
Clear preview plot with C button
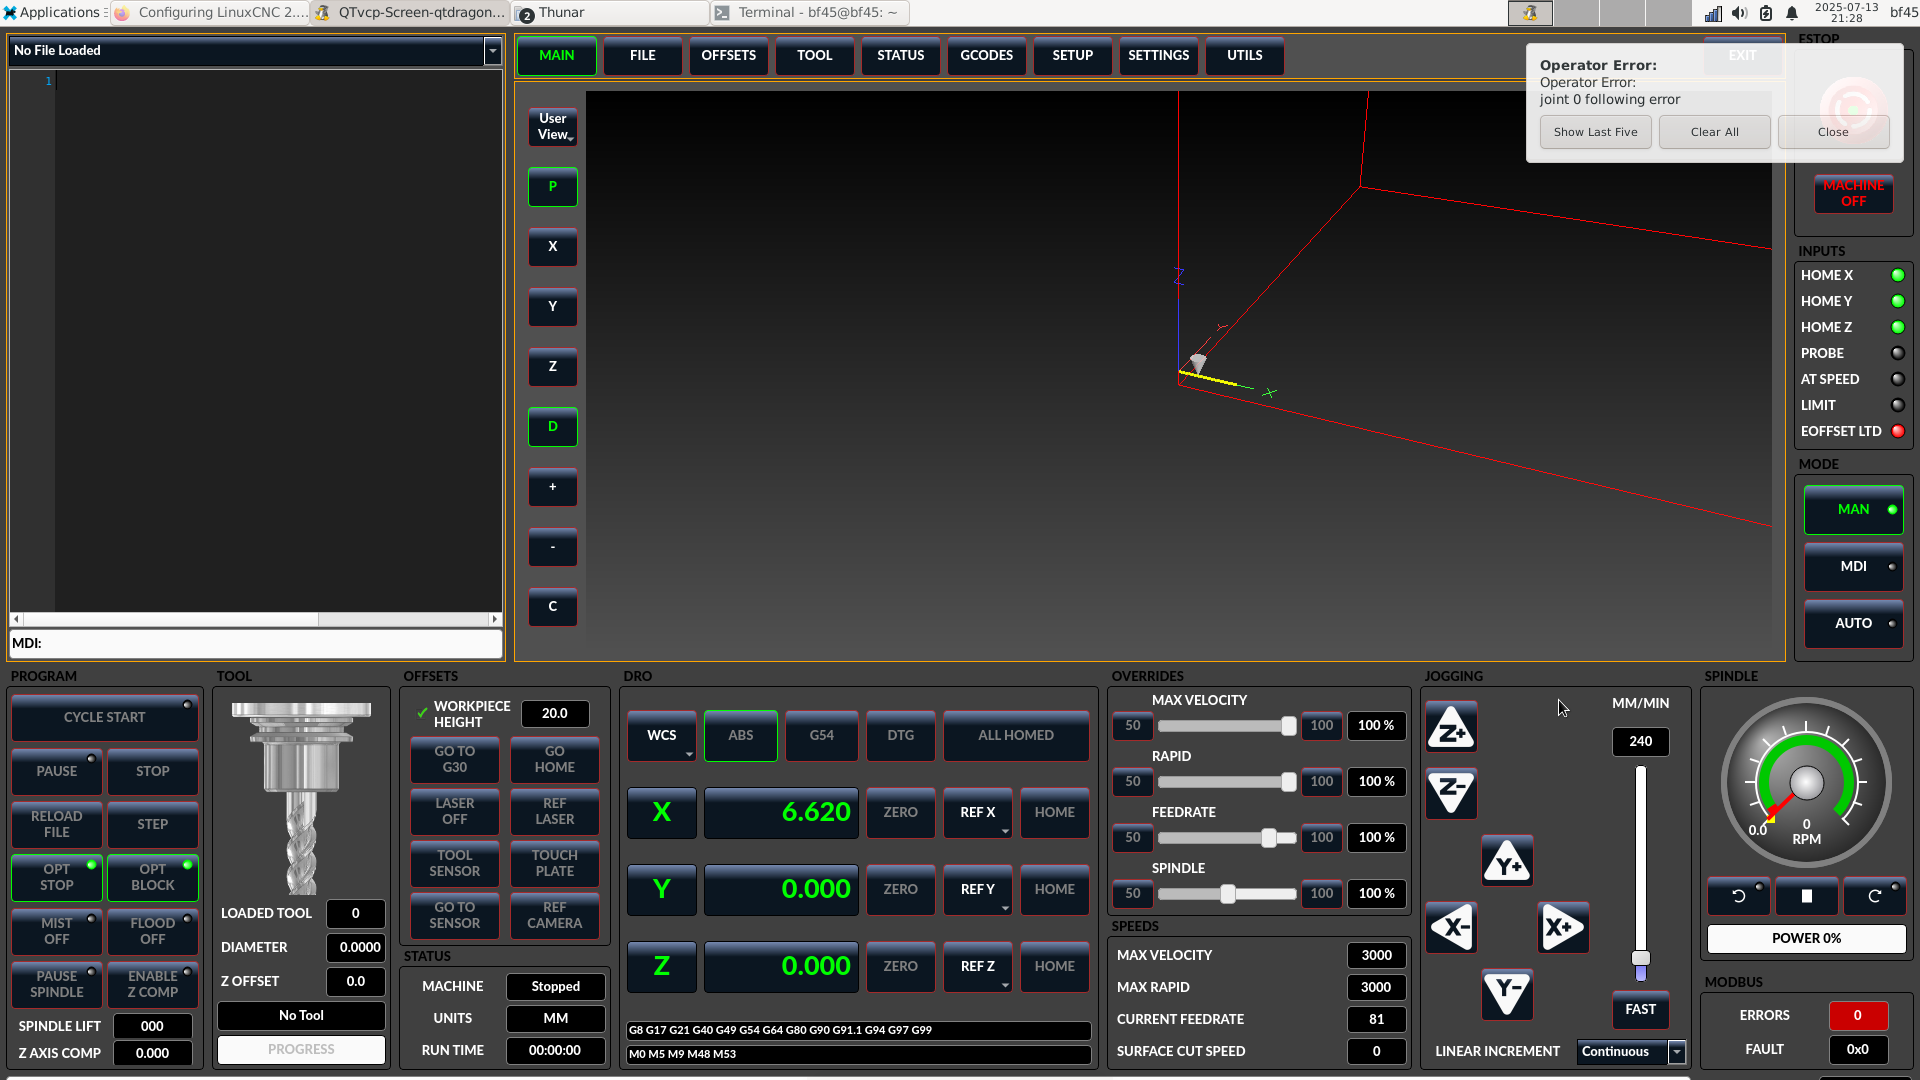pyautogui.click(x=552, y=607)
